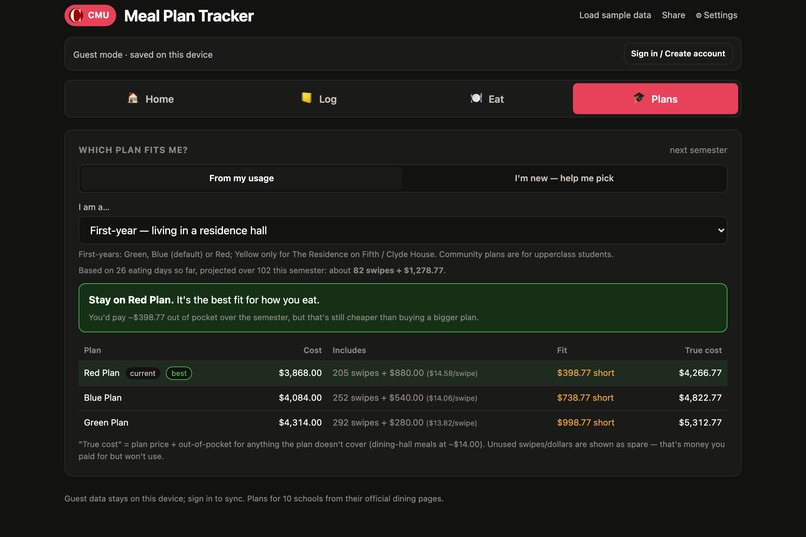Click the Meal Plan Tracker title
The width and height of the screenshot is (806, 537).
pyautogui.click(x=189, y=16)
